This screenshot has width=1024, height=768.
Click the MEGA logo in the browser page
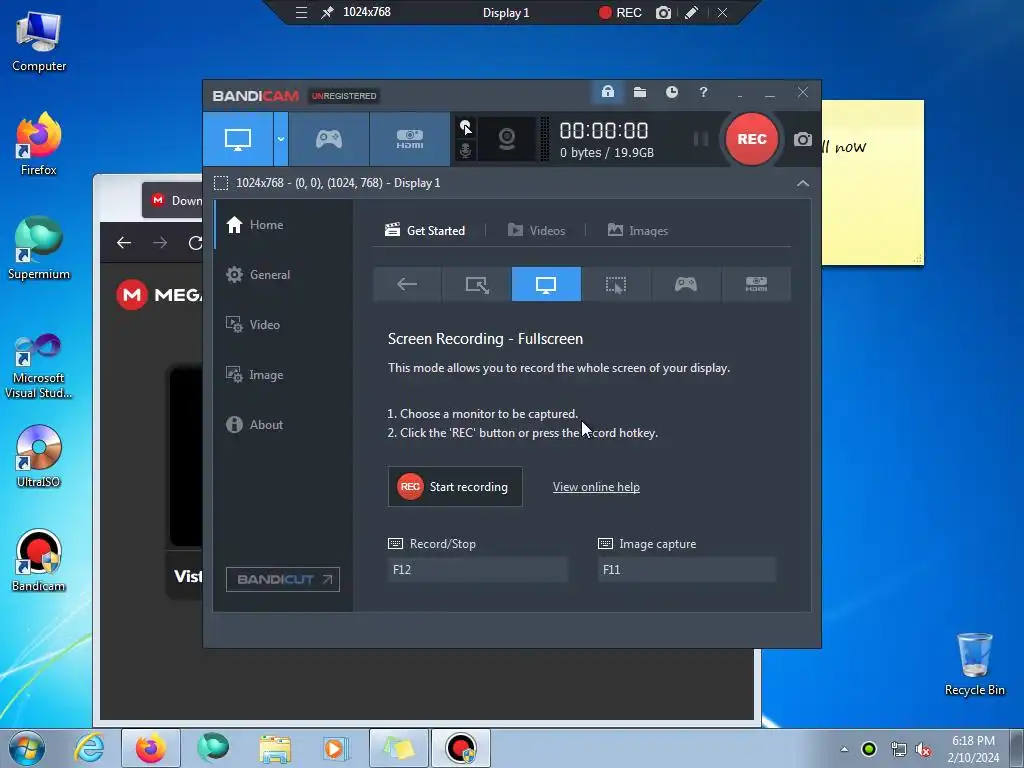(x=159, y=295)
